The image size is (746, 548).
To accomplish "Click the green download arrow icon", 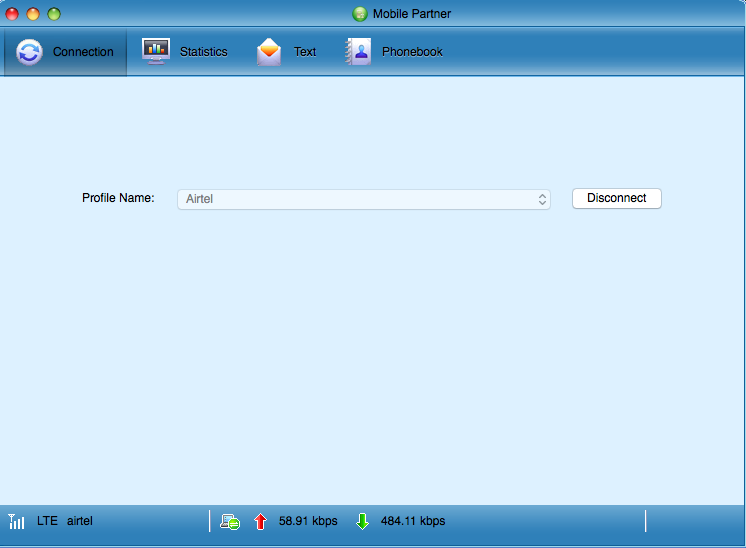I will point(363,521).
